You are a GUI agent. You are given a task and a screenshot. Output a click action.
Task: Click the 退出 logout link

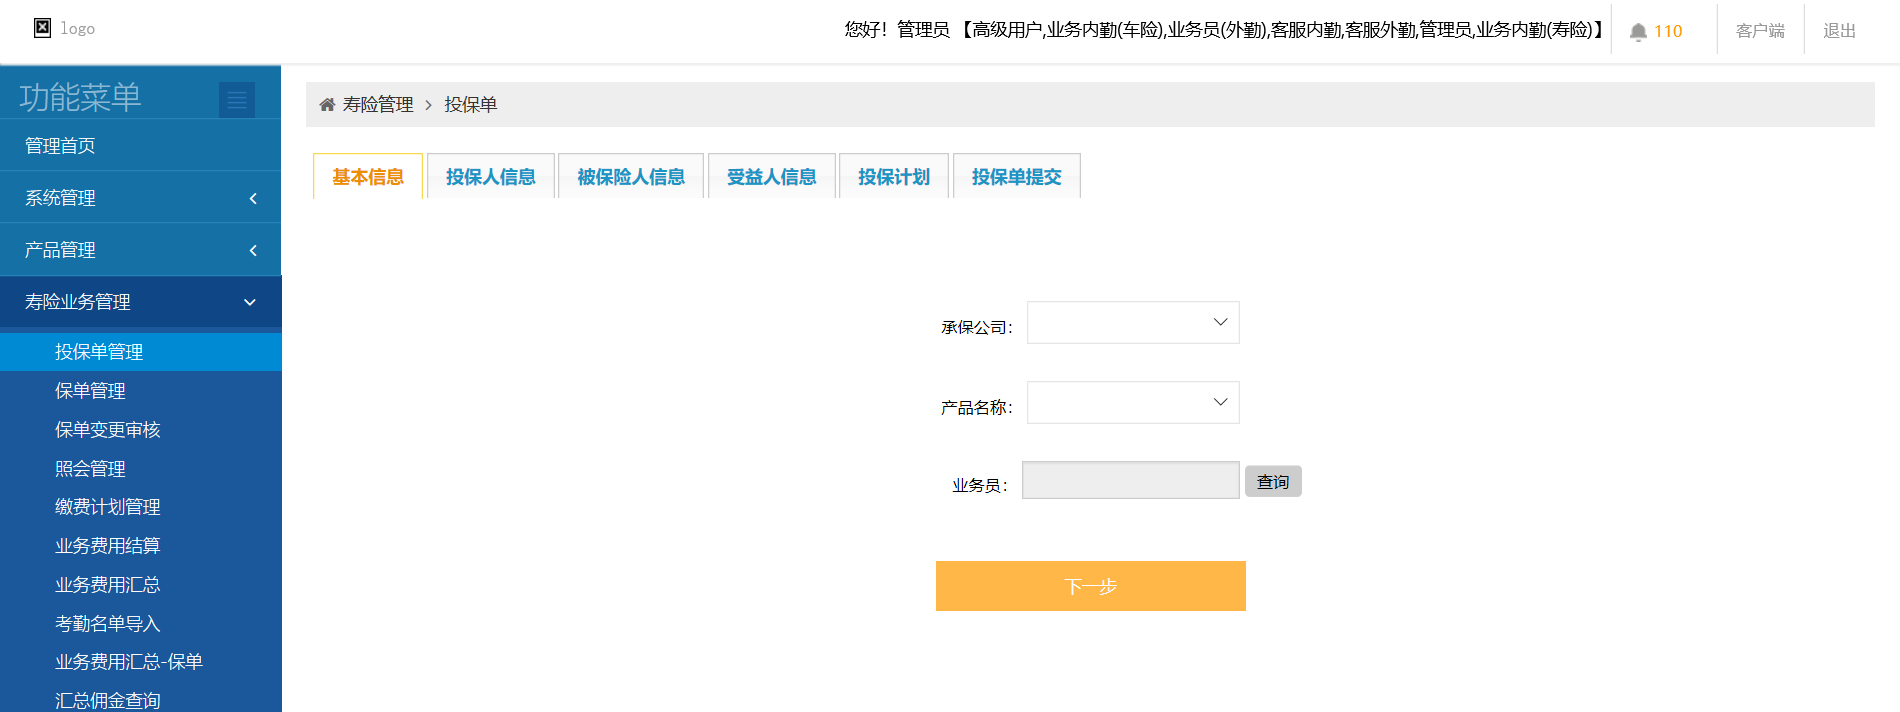tap(1839, 31)
